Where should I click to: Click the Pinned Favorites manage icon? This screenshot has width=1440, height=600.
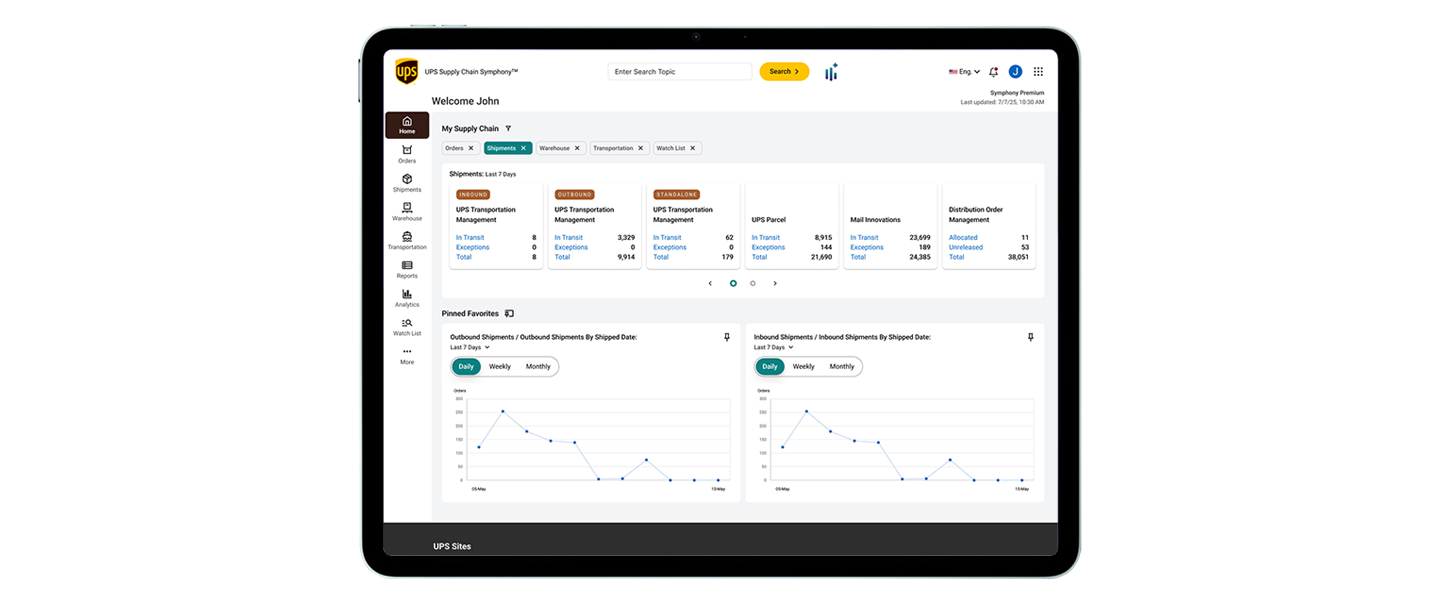pyautogui.click(x=509, y=313)
